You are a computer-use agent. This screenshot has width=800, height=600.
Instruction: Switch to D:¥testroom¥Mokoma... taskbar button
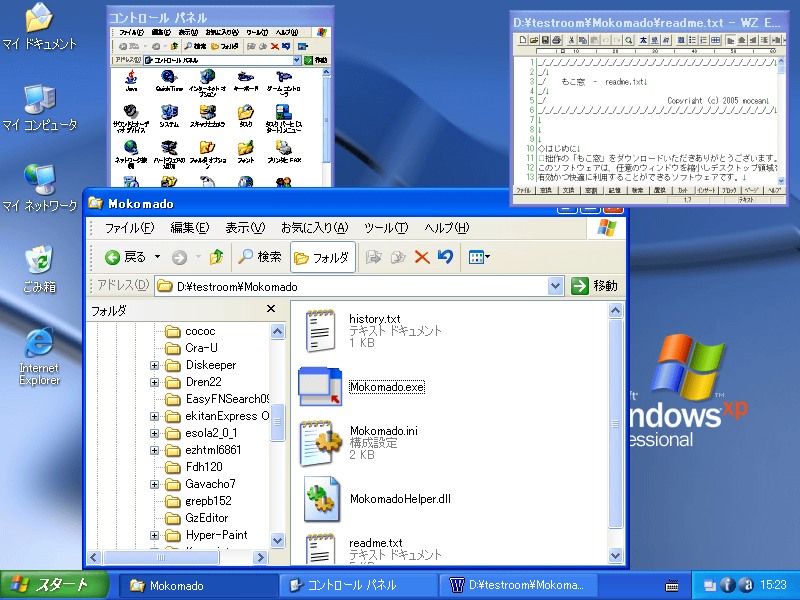(x=518, y=585)
